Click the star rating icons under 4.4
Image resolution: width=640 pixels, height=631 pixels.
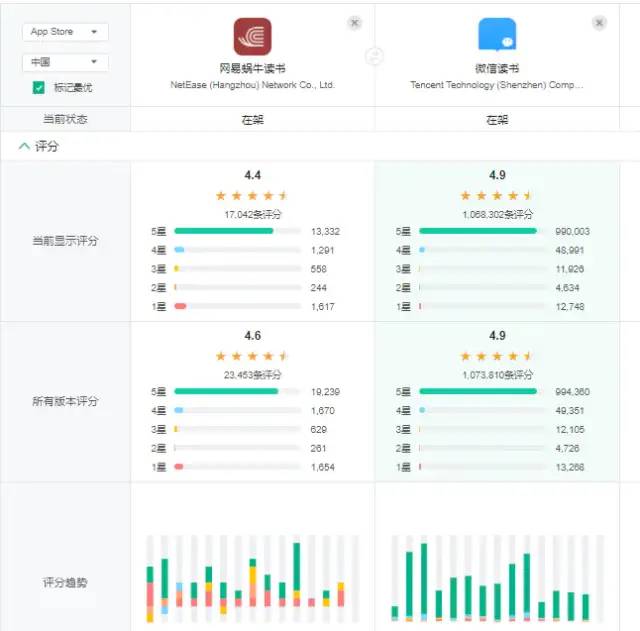(252, 196)
